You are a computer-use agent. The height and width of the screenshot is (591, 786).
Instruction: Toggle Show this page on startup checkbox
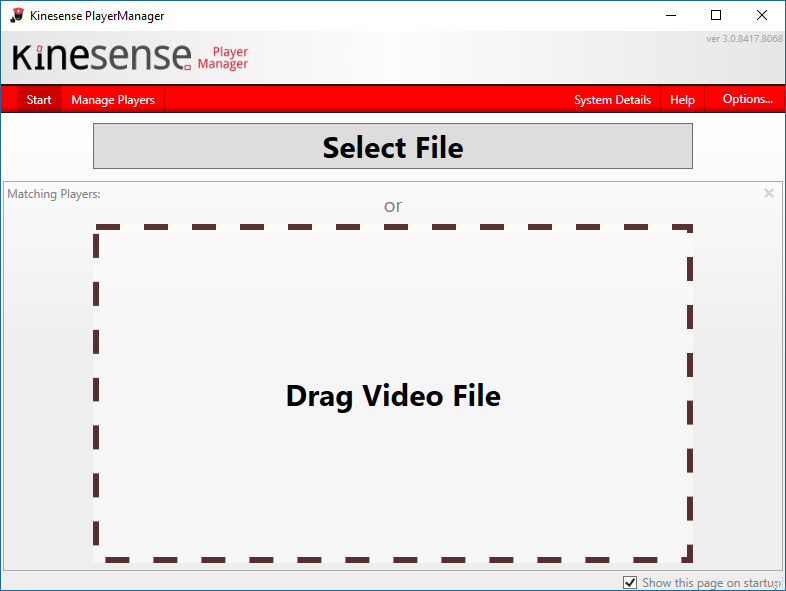coord(630,582)
